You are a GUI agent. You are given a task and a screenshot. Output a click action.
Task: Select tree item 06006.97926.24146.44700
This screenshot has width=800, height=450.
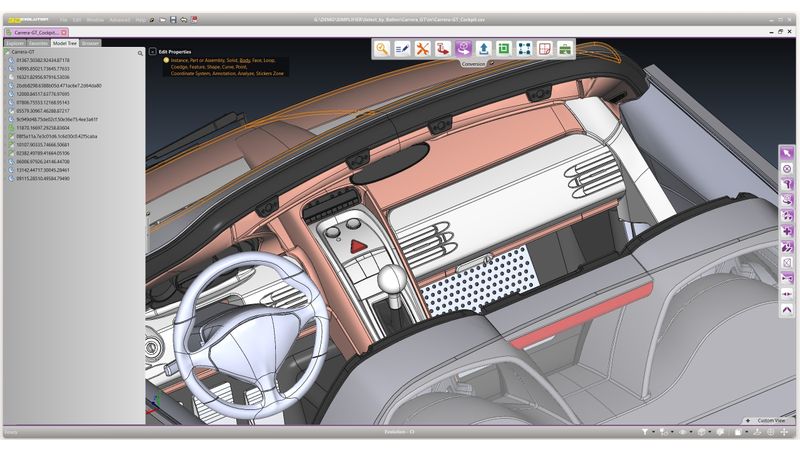click(43, 162)
